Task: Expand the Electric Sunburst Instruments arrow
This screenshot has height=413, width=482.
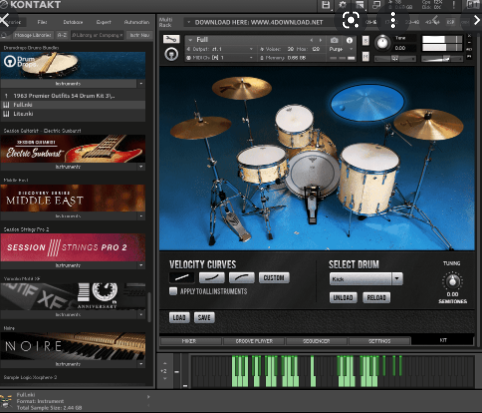Action: 141,166
